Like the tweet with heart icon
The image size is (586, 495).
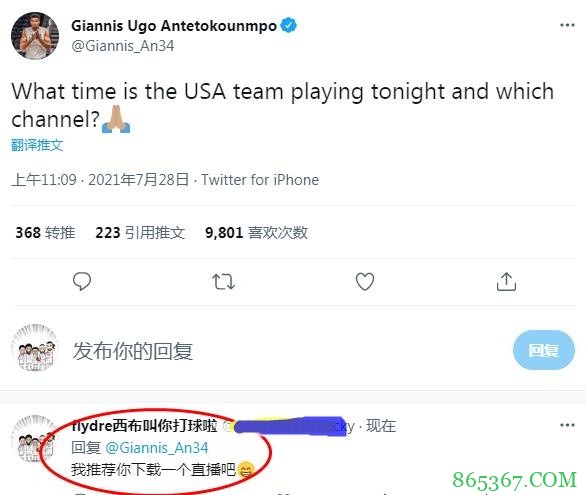tap(365, 282)
